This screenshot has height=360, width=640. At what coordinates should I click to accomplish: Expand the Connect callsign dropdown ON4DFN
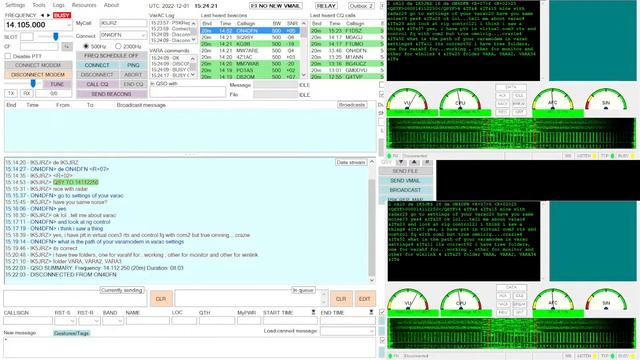coord(143,36)
